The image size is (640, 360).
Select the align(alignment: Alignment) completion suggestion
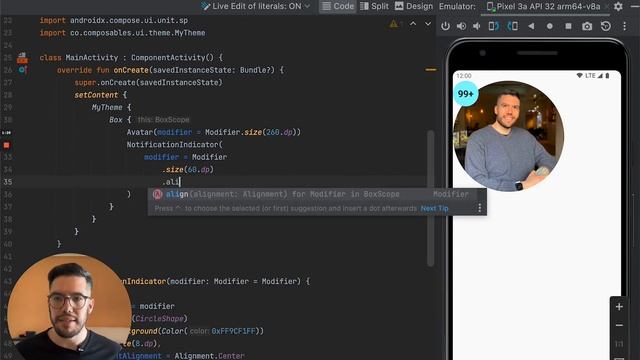click(317, 194)
